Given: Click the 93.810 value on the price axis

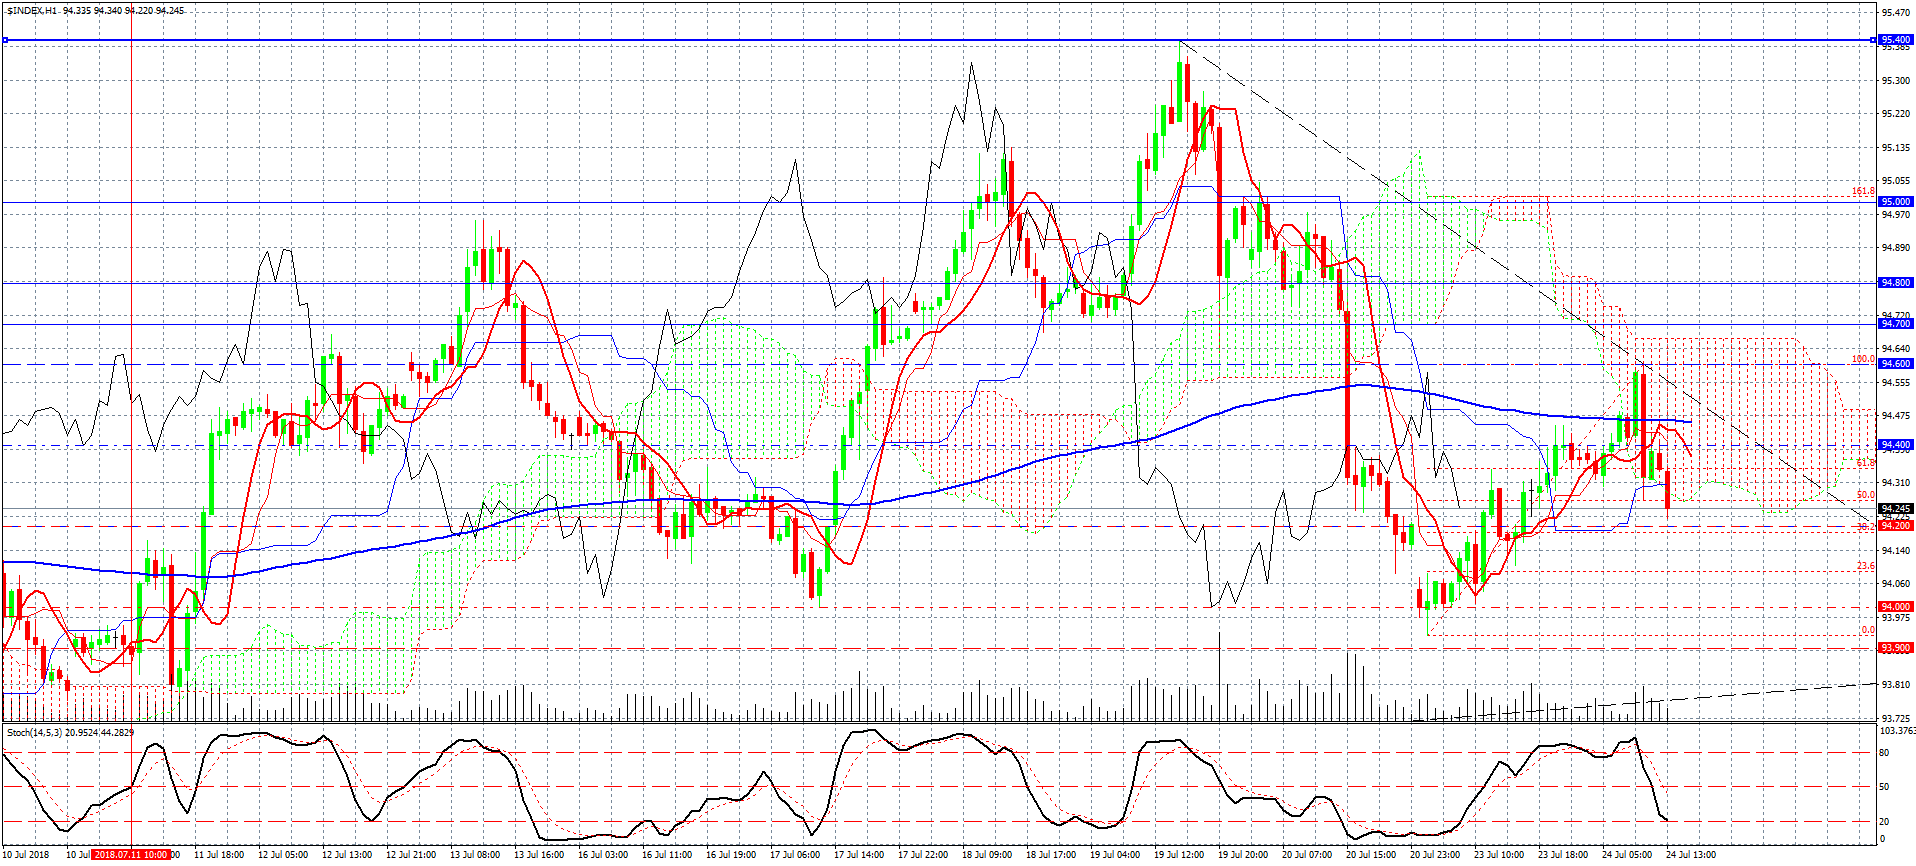Looking at the screenshot, I should (1895, 685).
